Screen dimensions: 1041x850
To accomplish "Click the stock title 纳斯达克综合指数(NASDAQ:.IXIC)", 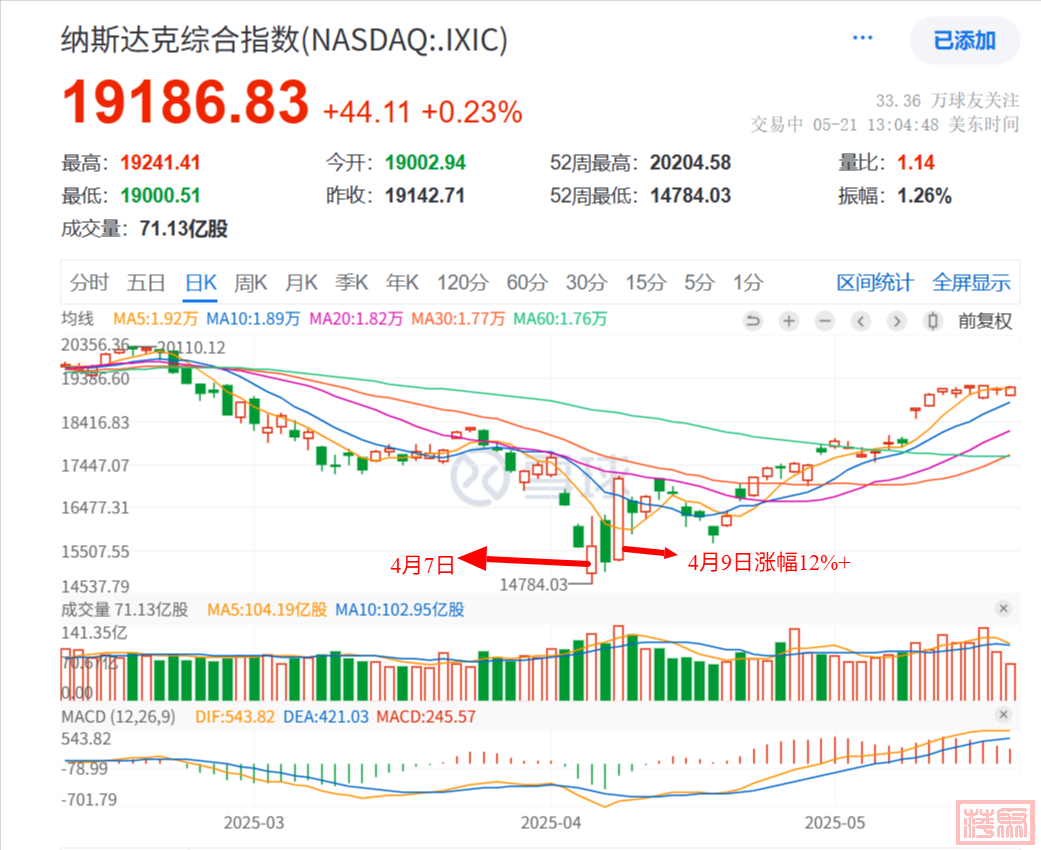I will click(284, 40).
